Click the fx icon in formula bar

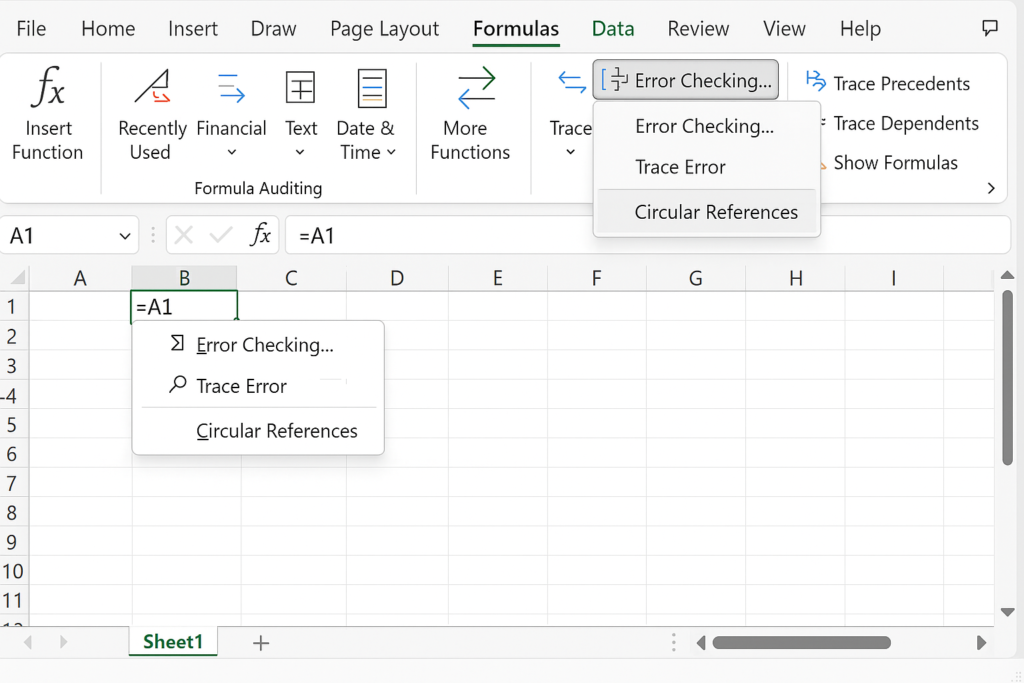pos(261,236)
